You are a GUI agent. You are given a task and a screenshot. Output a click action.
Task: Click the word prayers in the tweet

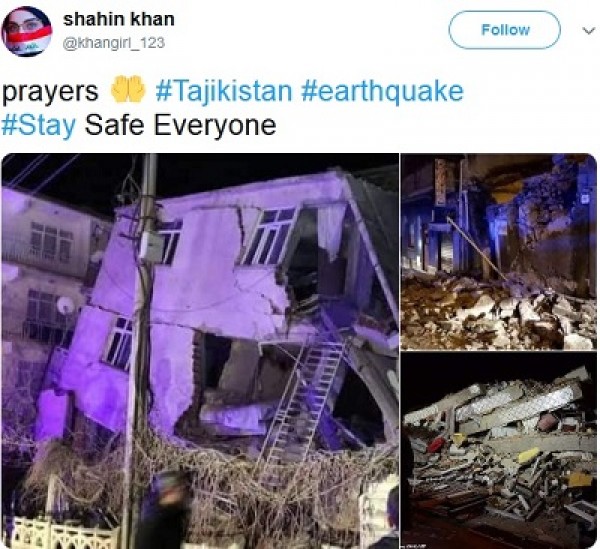50,91
